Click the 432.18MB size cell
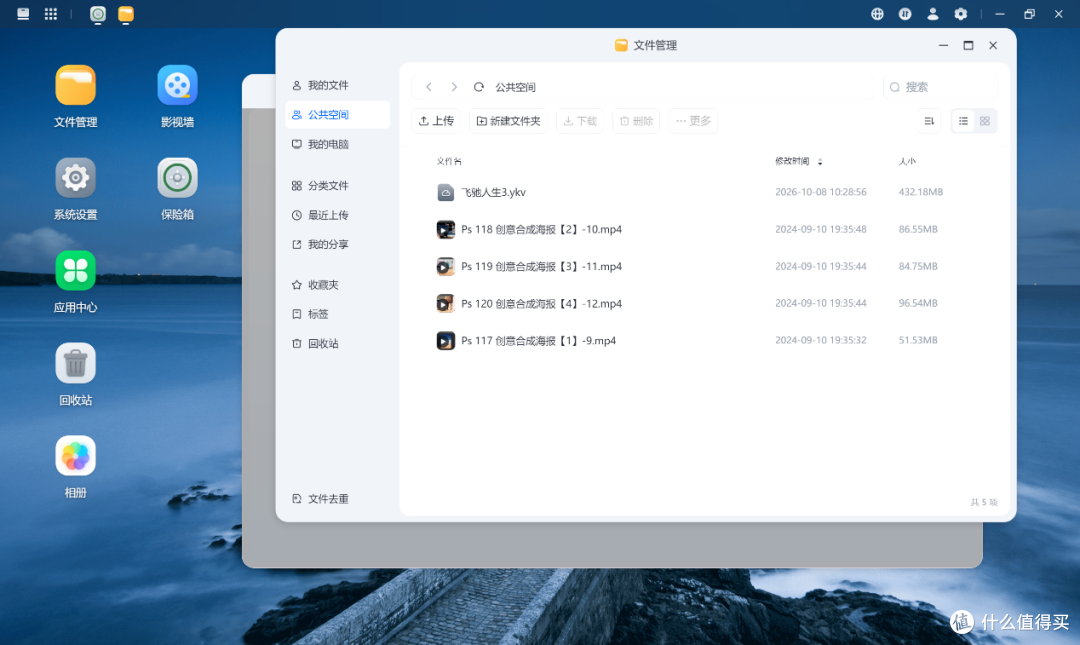Viewport: 1080px width, 645px height. [x=920, y=192]
